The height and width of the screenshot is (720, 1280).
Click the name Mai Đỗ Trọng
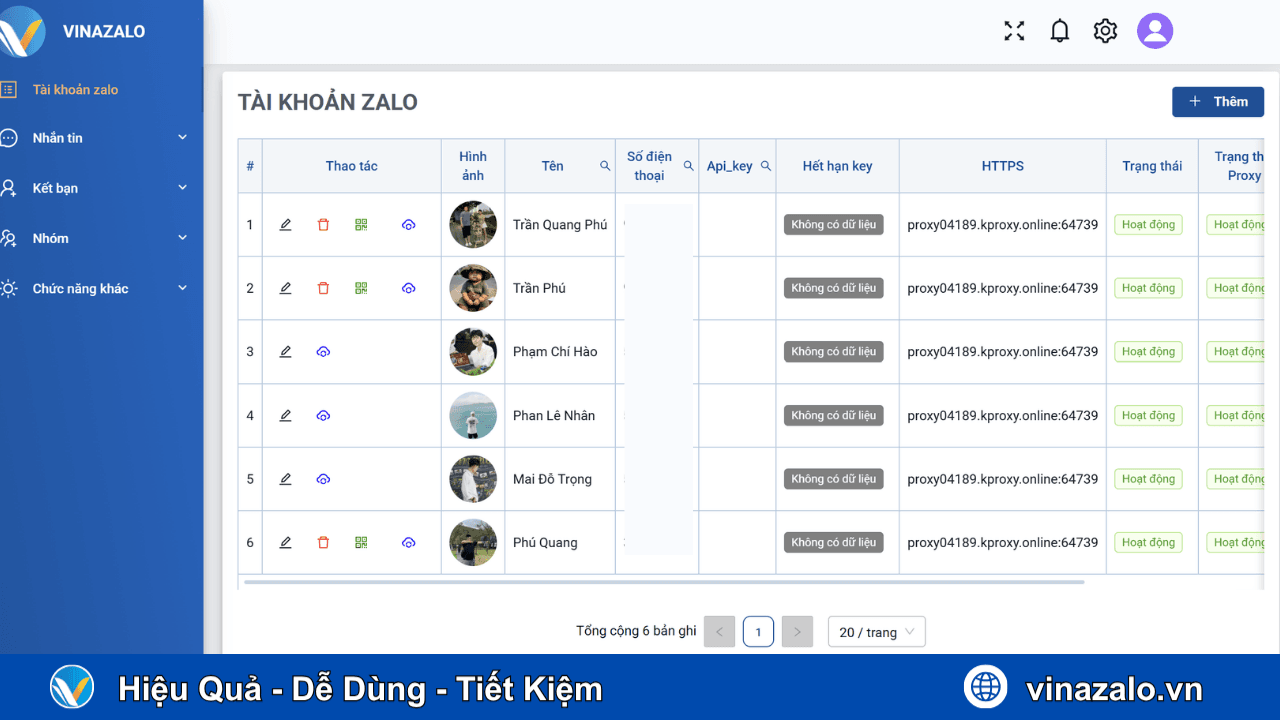pos(552,479)
